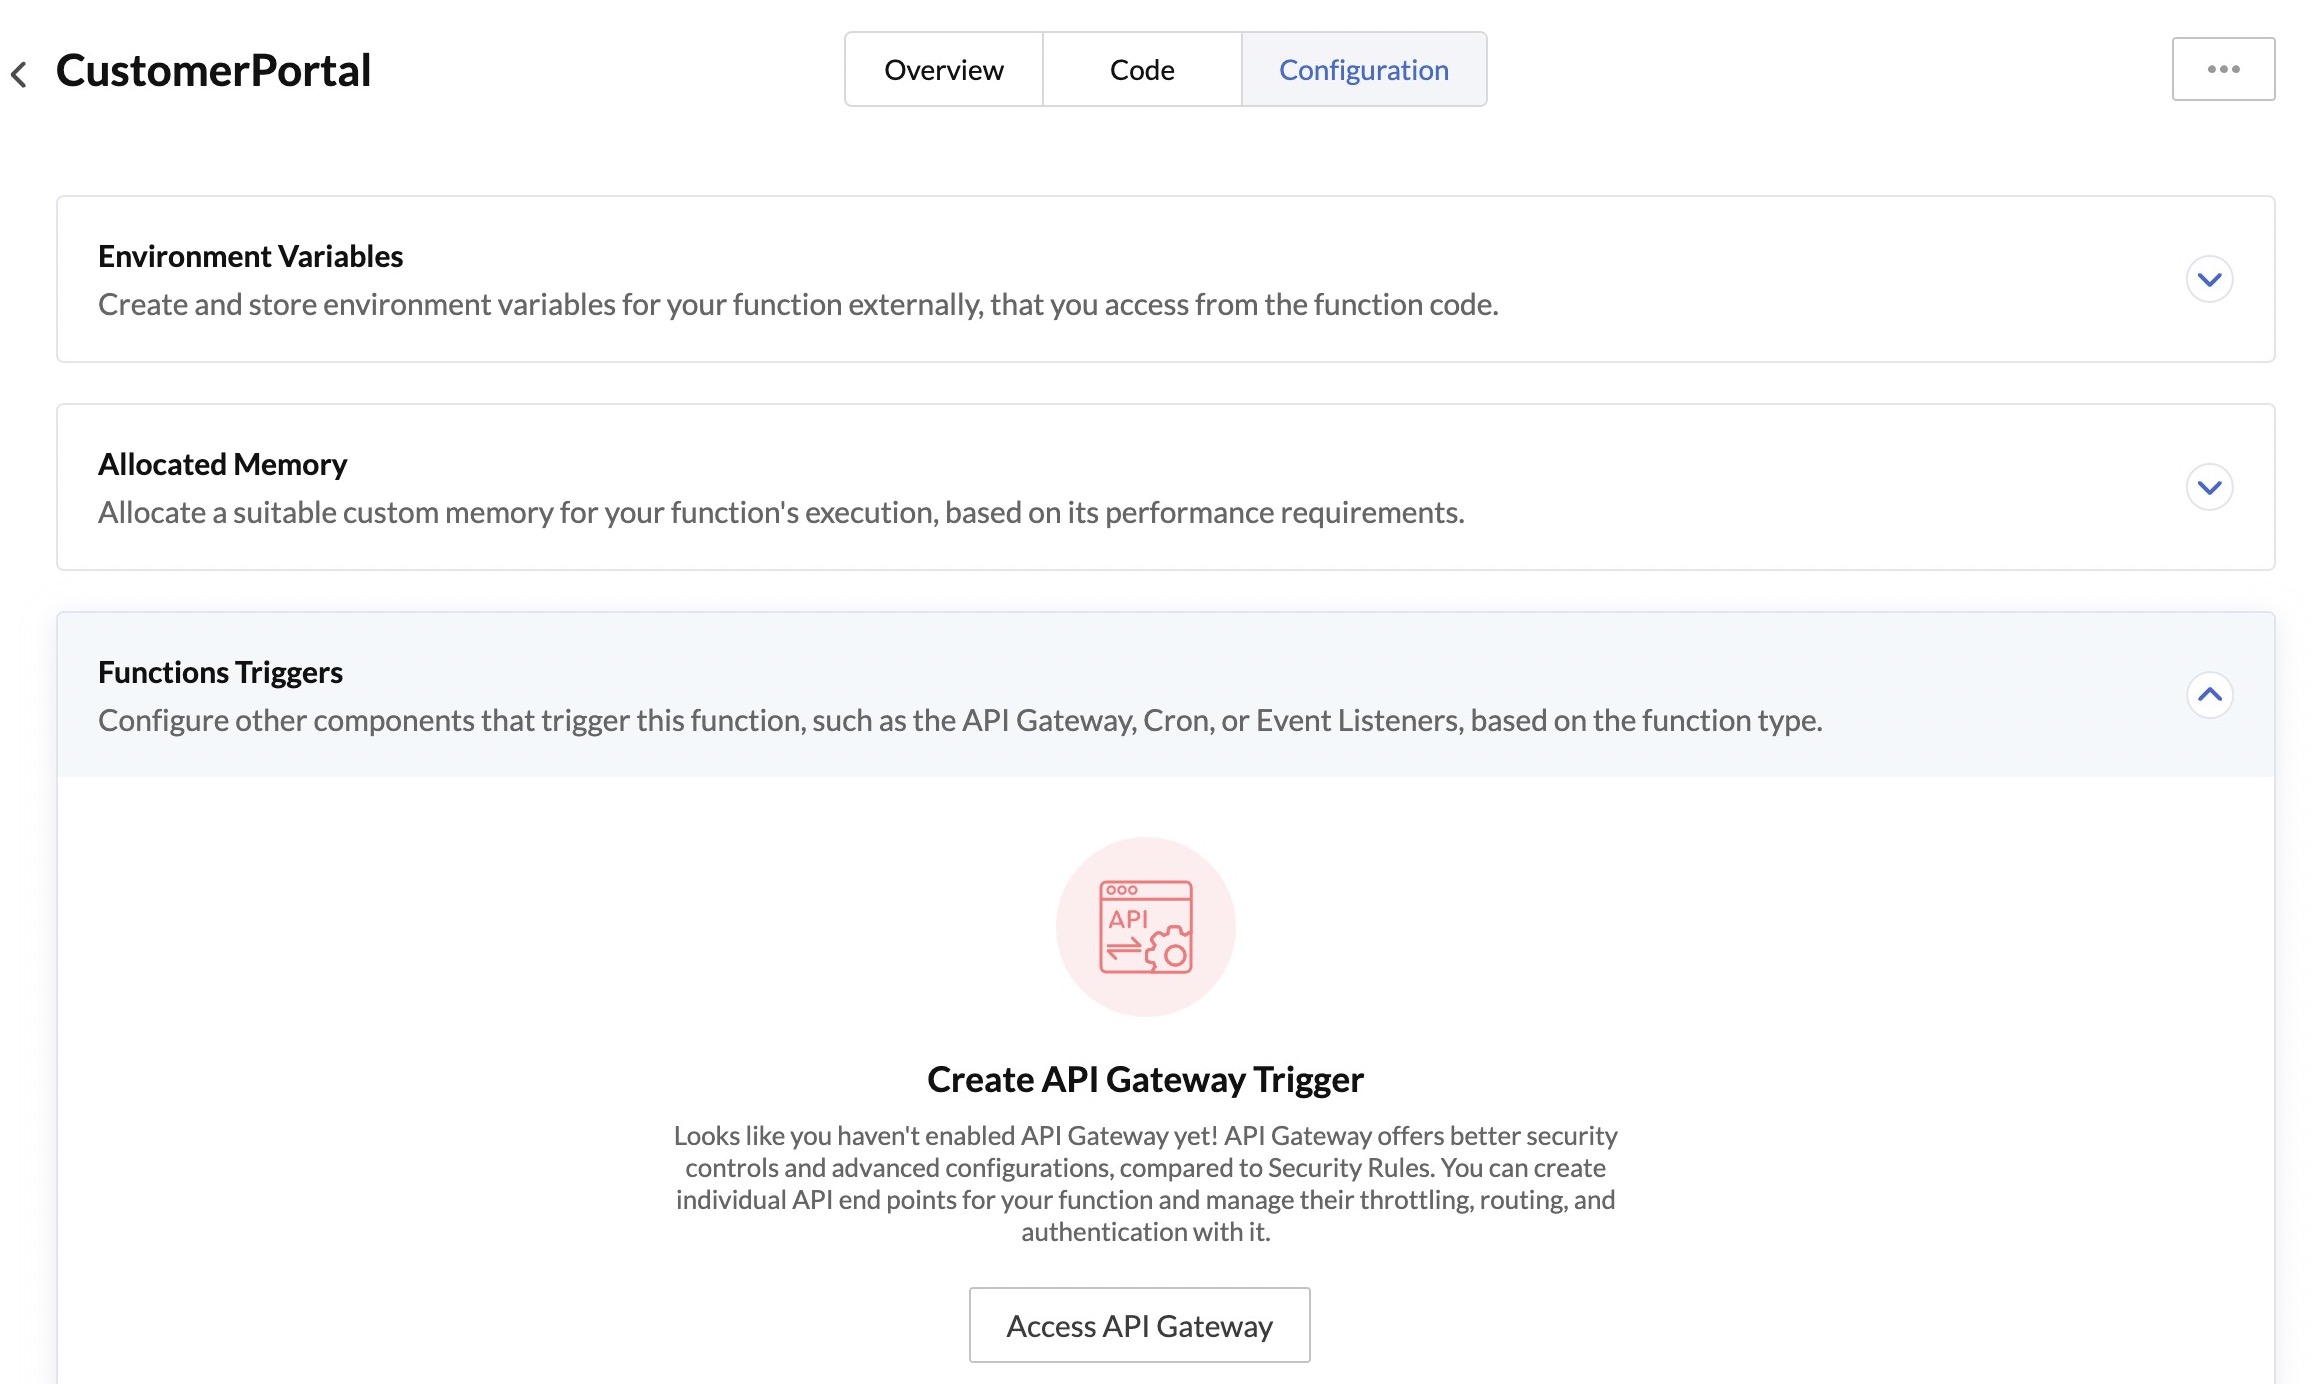2317x1384 pixels.
Task: Click the chevron on Environment Variables
Action: click(x=2210, y=277)
